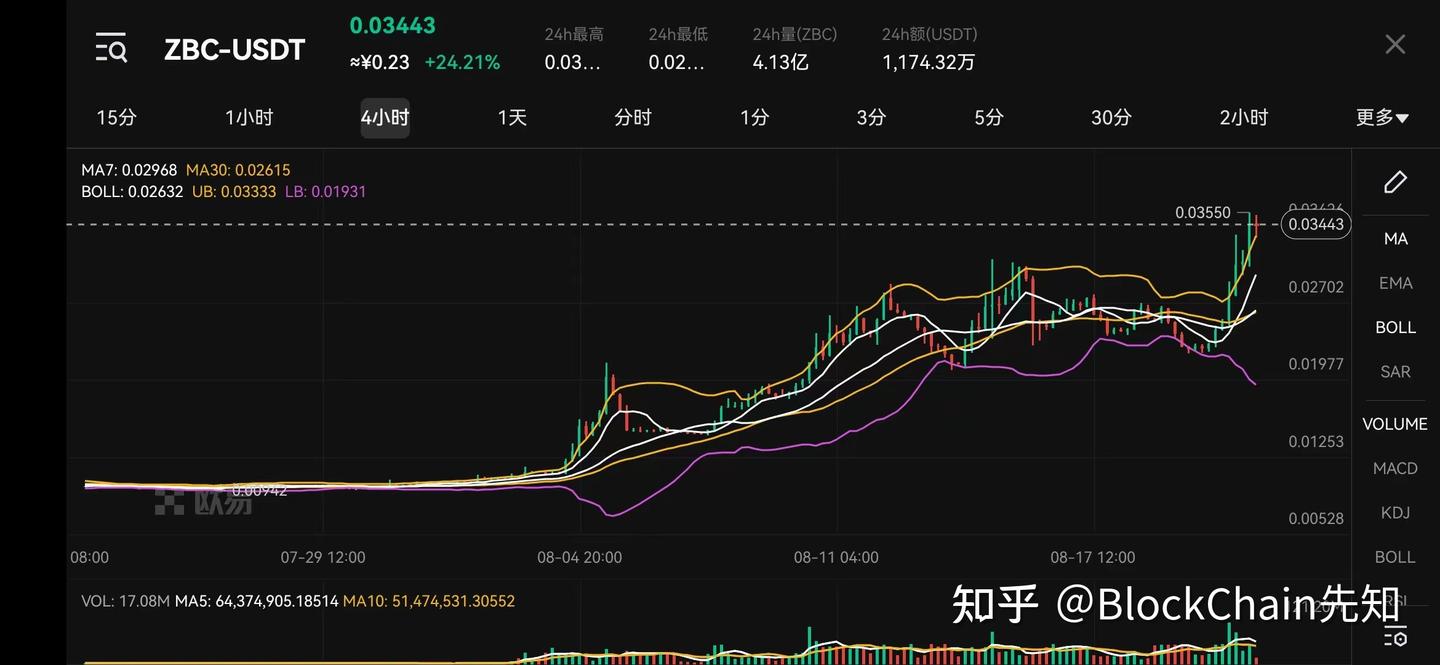Select the pencil drawing tool
The height and width of the screenshot is (665, 1440).
(1395, 182)
